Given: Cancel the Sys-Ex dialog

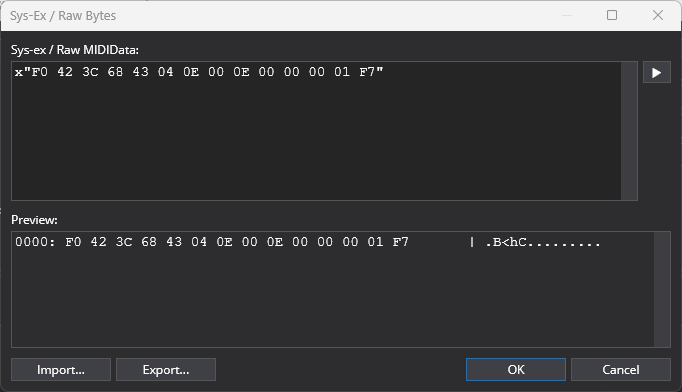Looking at the screenshot, I should point(621,369).
